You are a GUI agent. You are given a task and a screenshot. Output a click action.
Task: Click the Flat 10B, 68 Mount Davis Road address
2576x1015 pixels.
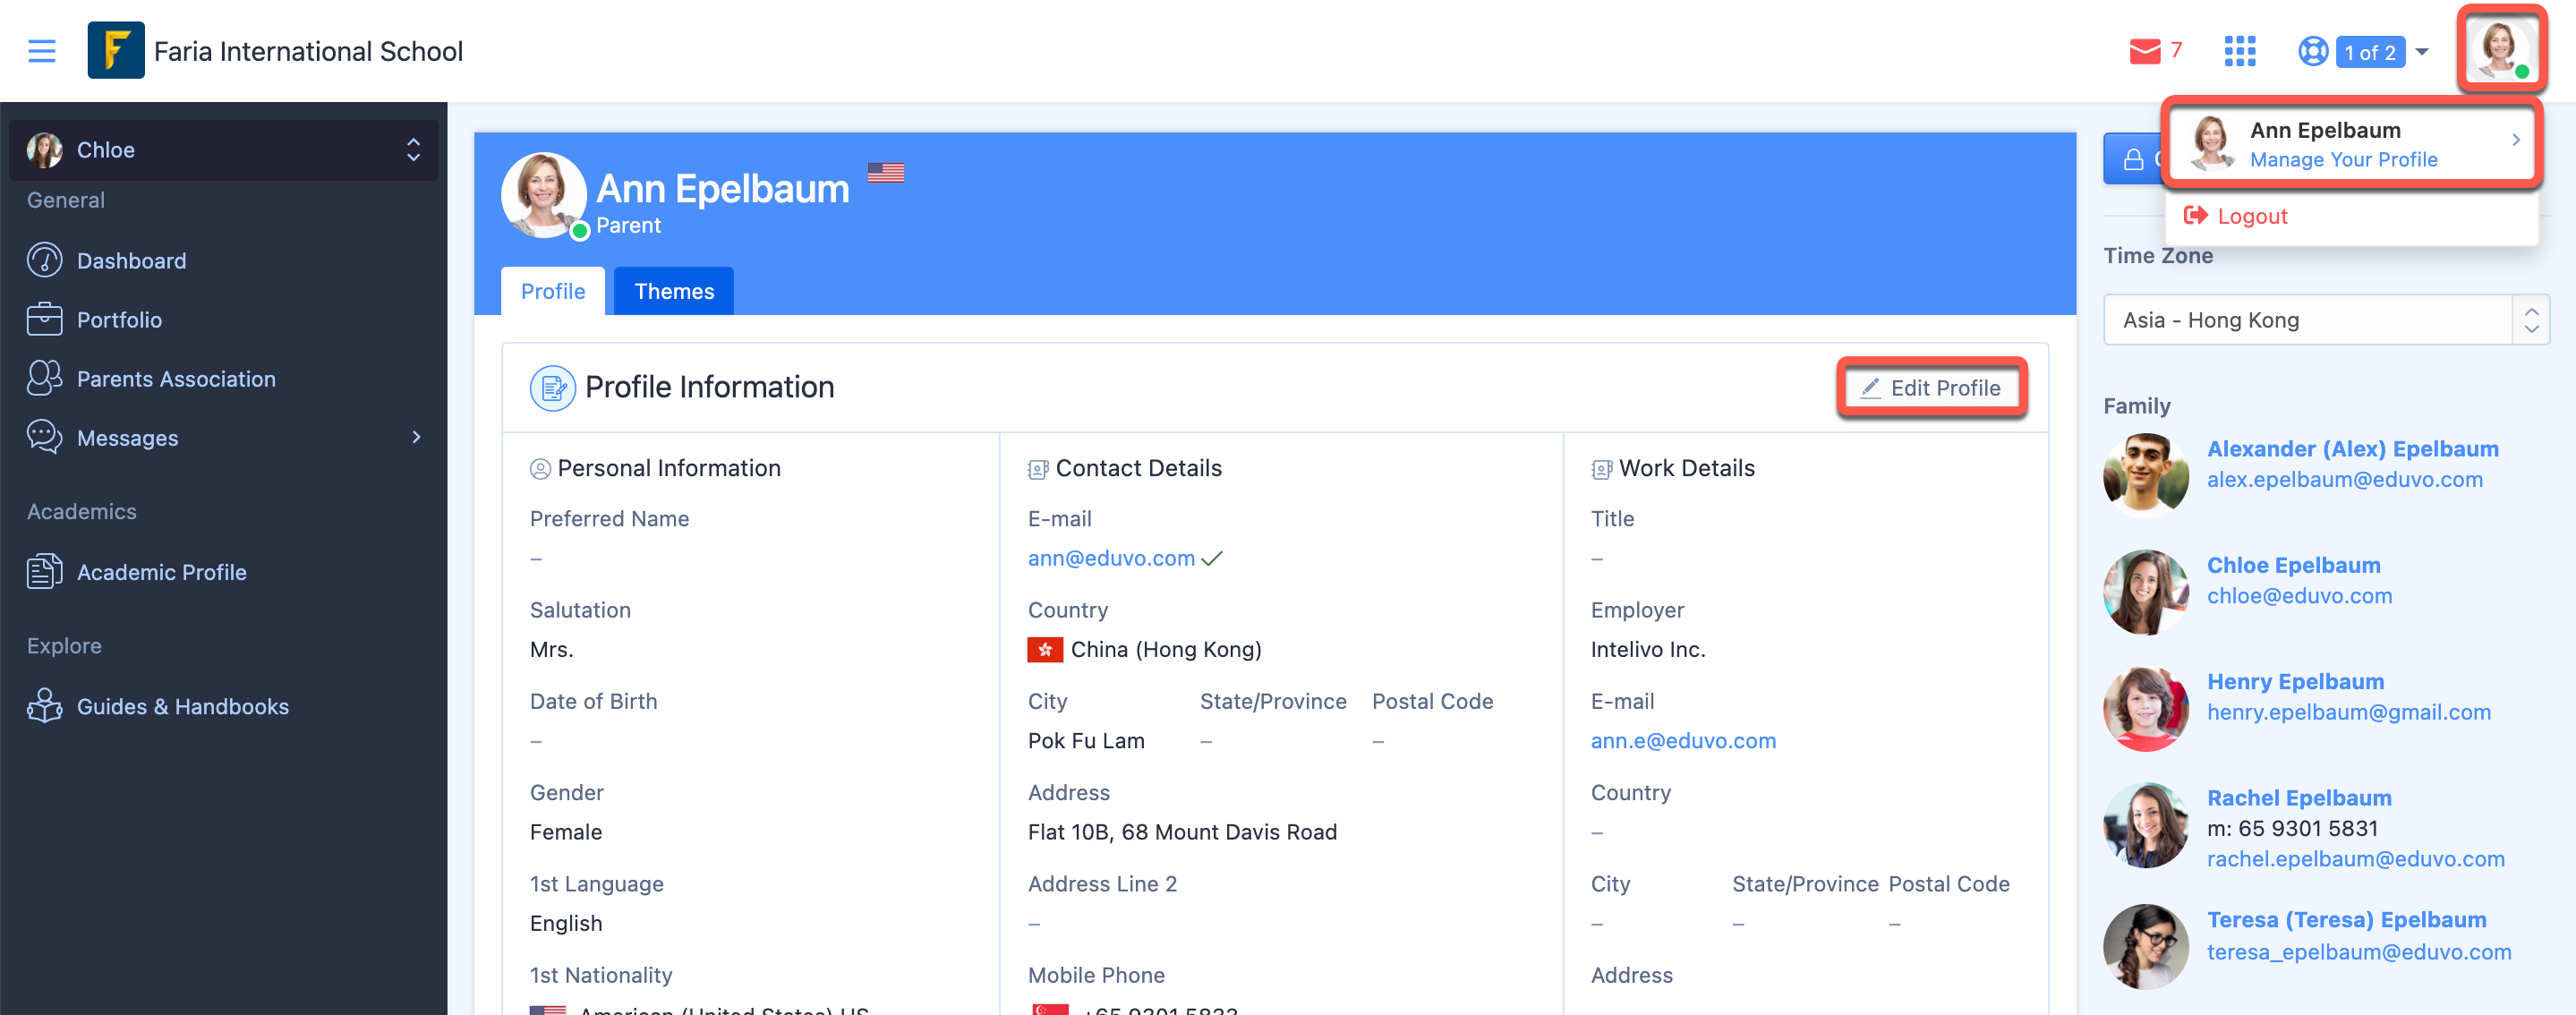click(1182, 832)
